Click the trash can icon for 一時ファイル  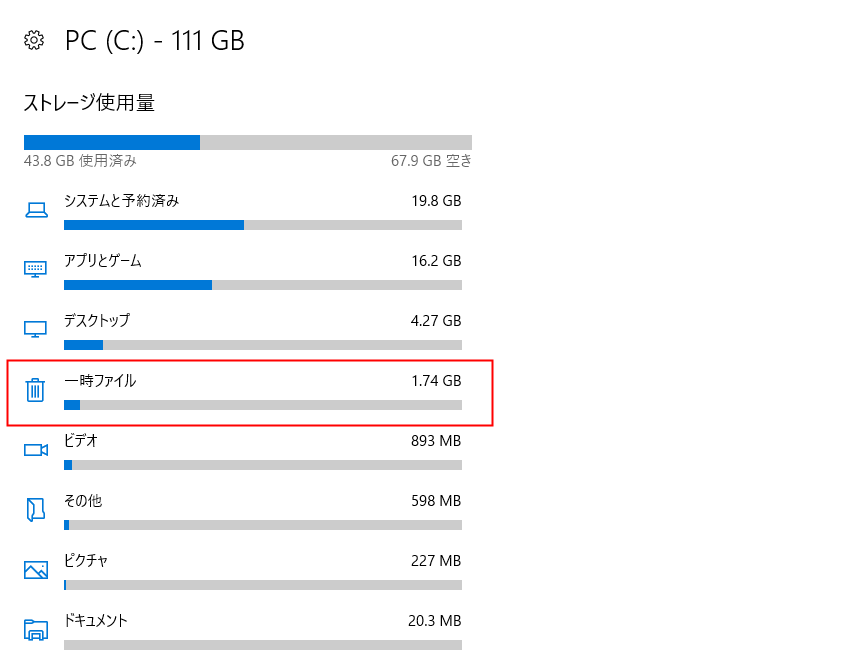36,390
